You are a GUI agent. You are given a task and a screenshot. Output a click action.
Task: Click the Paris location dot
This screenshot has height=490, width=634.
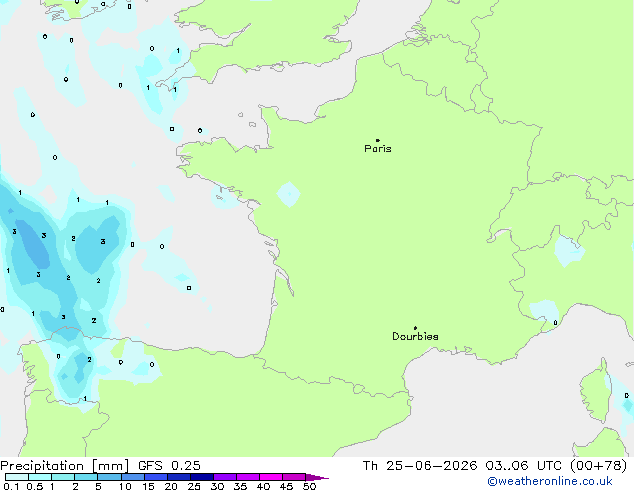pos(378,140)
